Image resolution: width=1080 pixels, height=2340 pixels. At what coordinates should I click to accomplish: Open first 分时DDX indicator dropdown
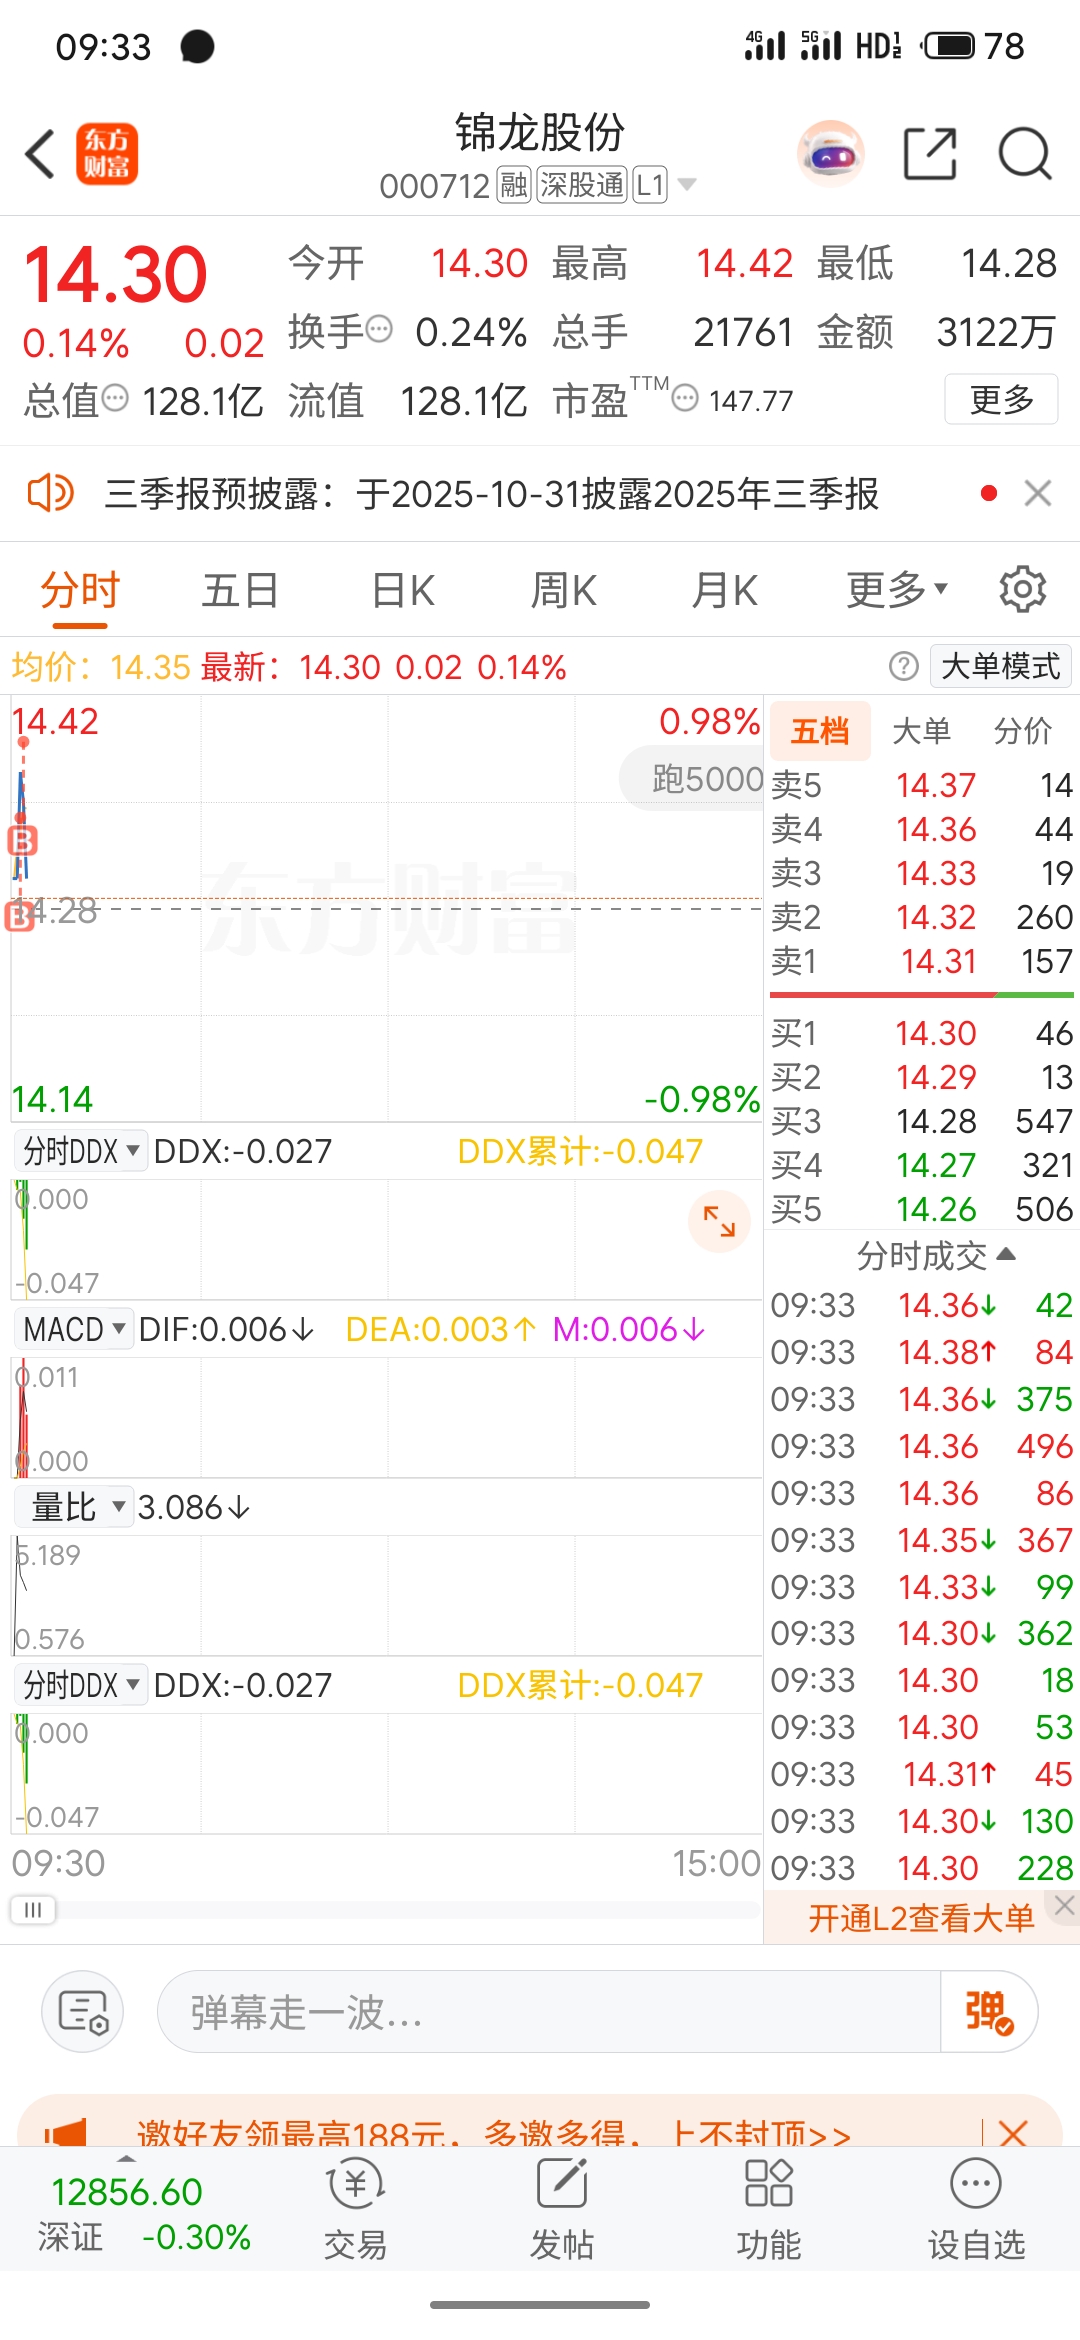[x=82, y=1151]
